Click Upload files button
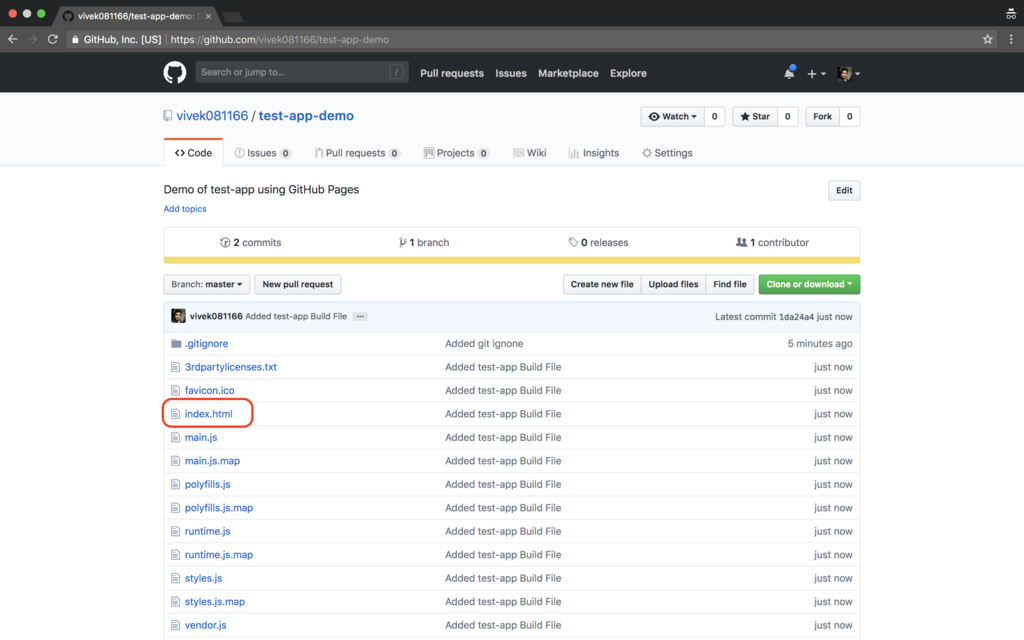 (x=673, y=284)
